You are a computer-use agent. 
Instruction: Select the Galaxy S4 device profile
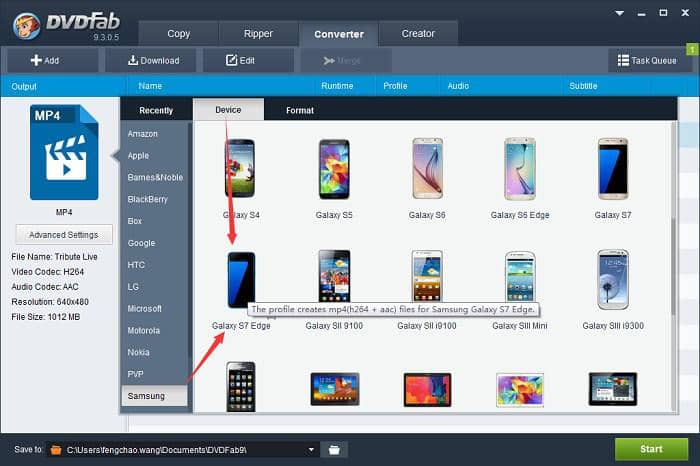(x=240, y=169)
